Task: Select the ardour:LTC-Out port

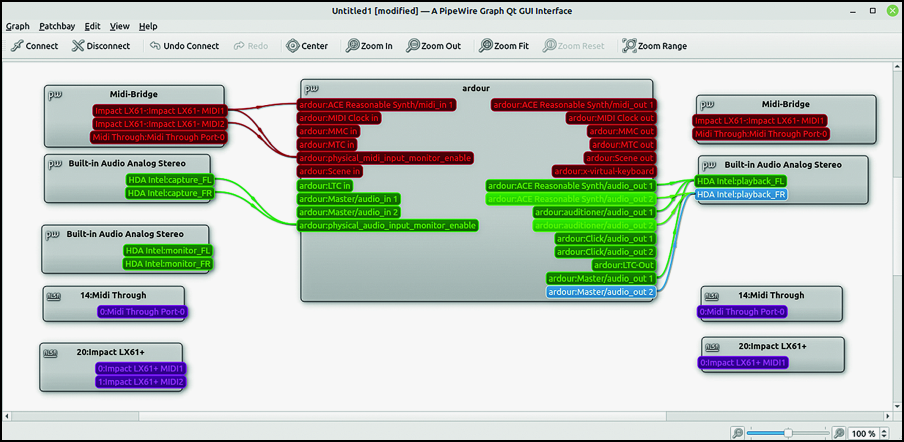Action: (x=625, y=265)
